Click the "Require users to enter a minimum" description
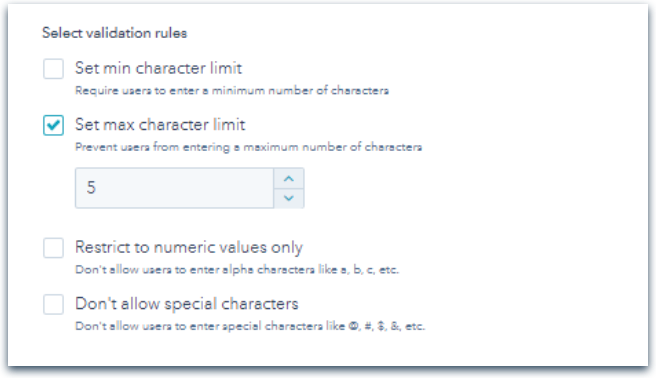 click(232, 91)
